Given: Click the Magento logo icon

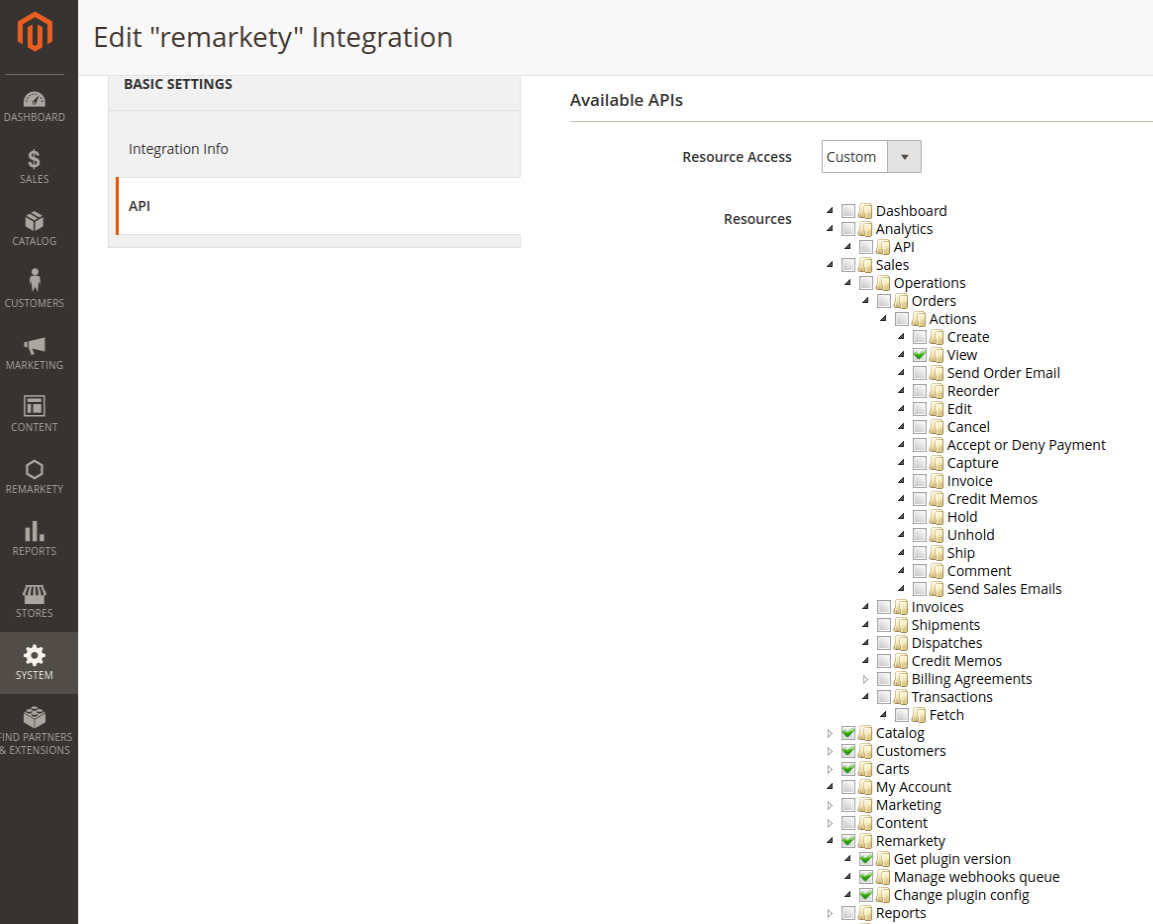Looking at the screenshot, I should (35, 32).
